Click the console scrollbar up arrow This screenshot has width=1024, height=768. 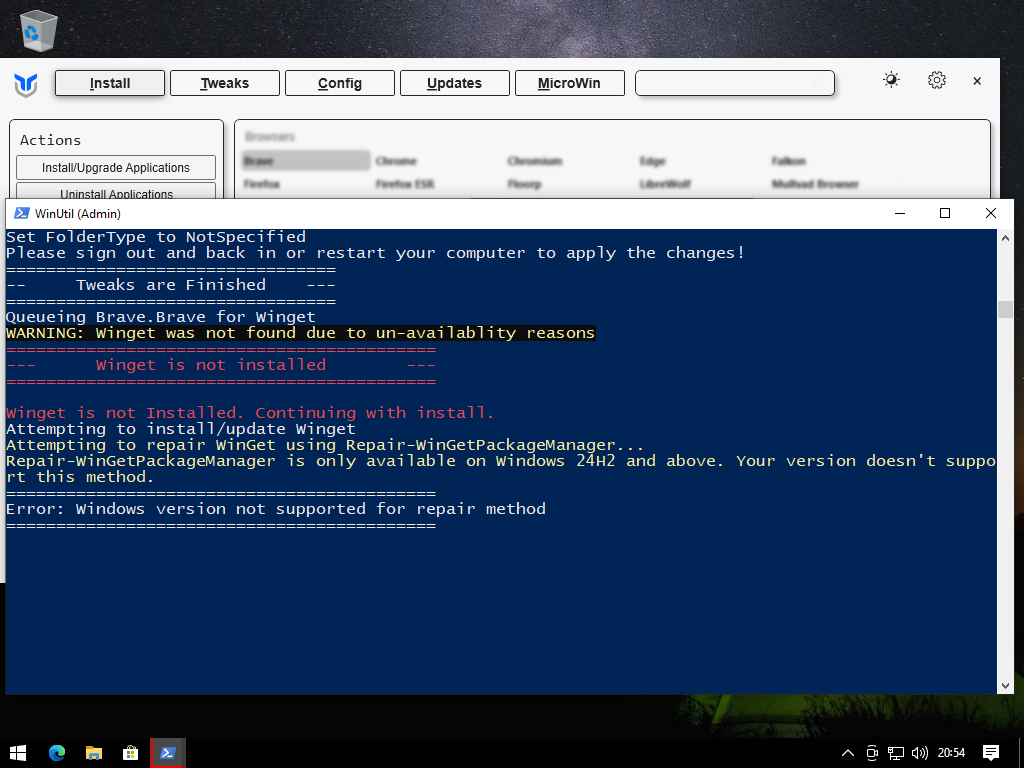[x=1005, y=238]
